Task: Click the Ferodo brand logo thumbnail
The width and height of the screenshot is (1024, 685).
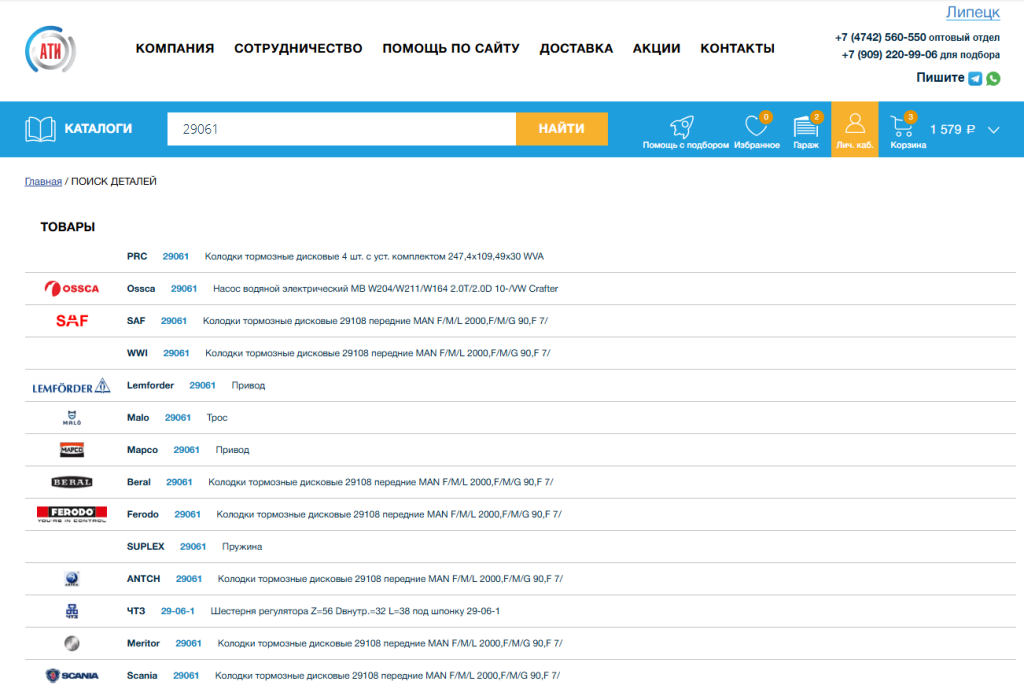Action: point(71,514)
